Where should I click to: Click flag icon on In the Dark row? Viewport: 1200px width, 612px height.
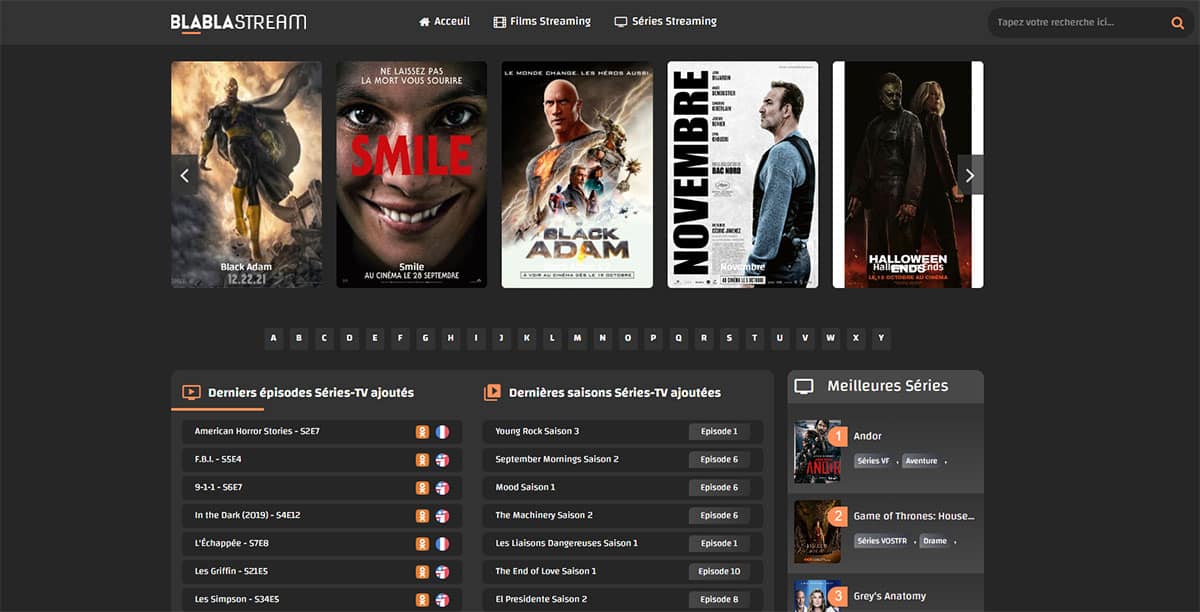pyautogui.click(x=442, y=516)
